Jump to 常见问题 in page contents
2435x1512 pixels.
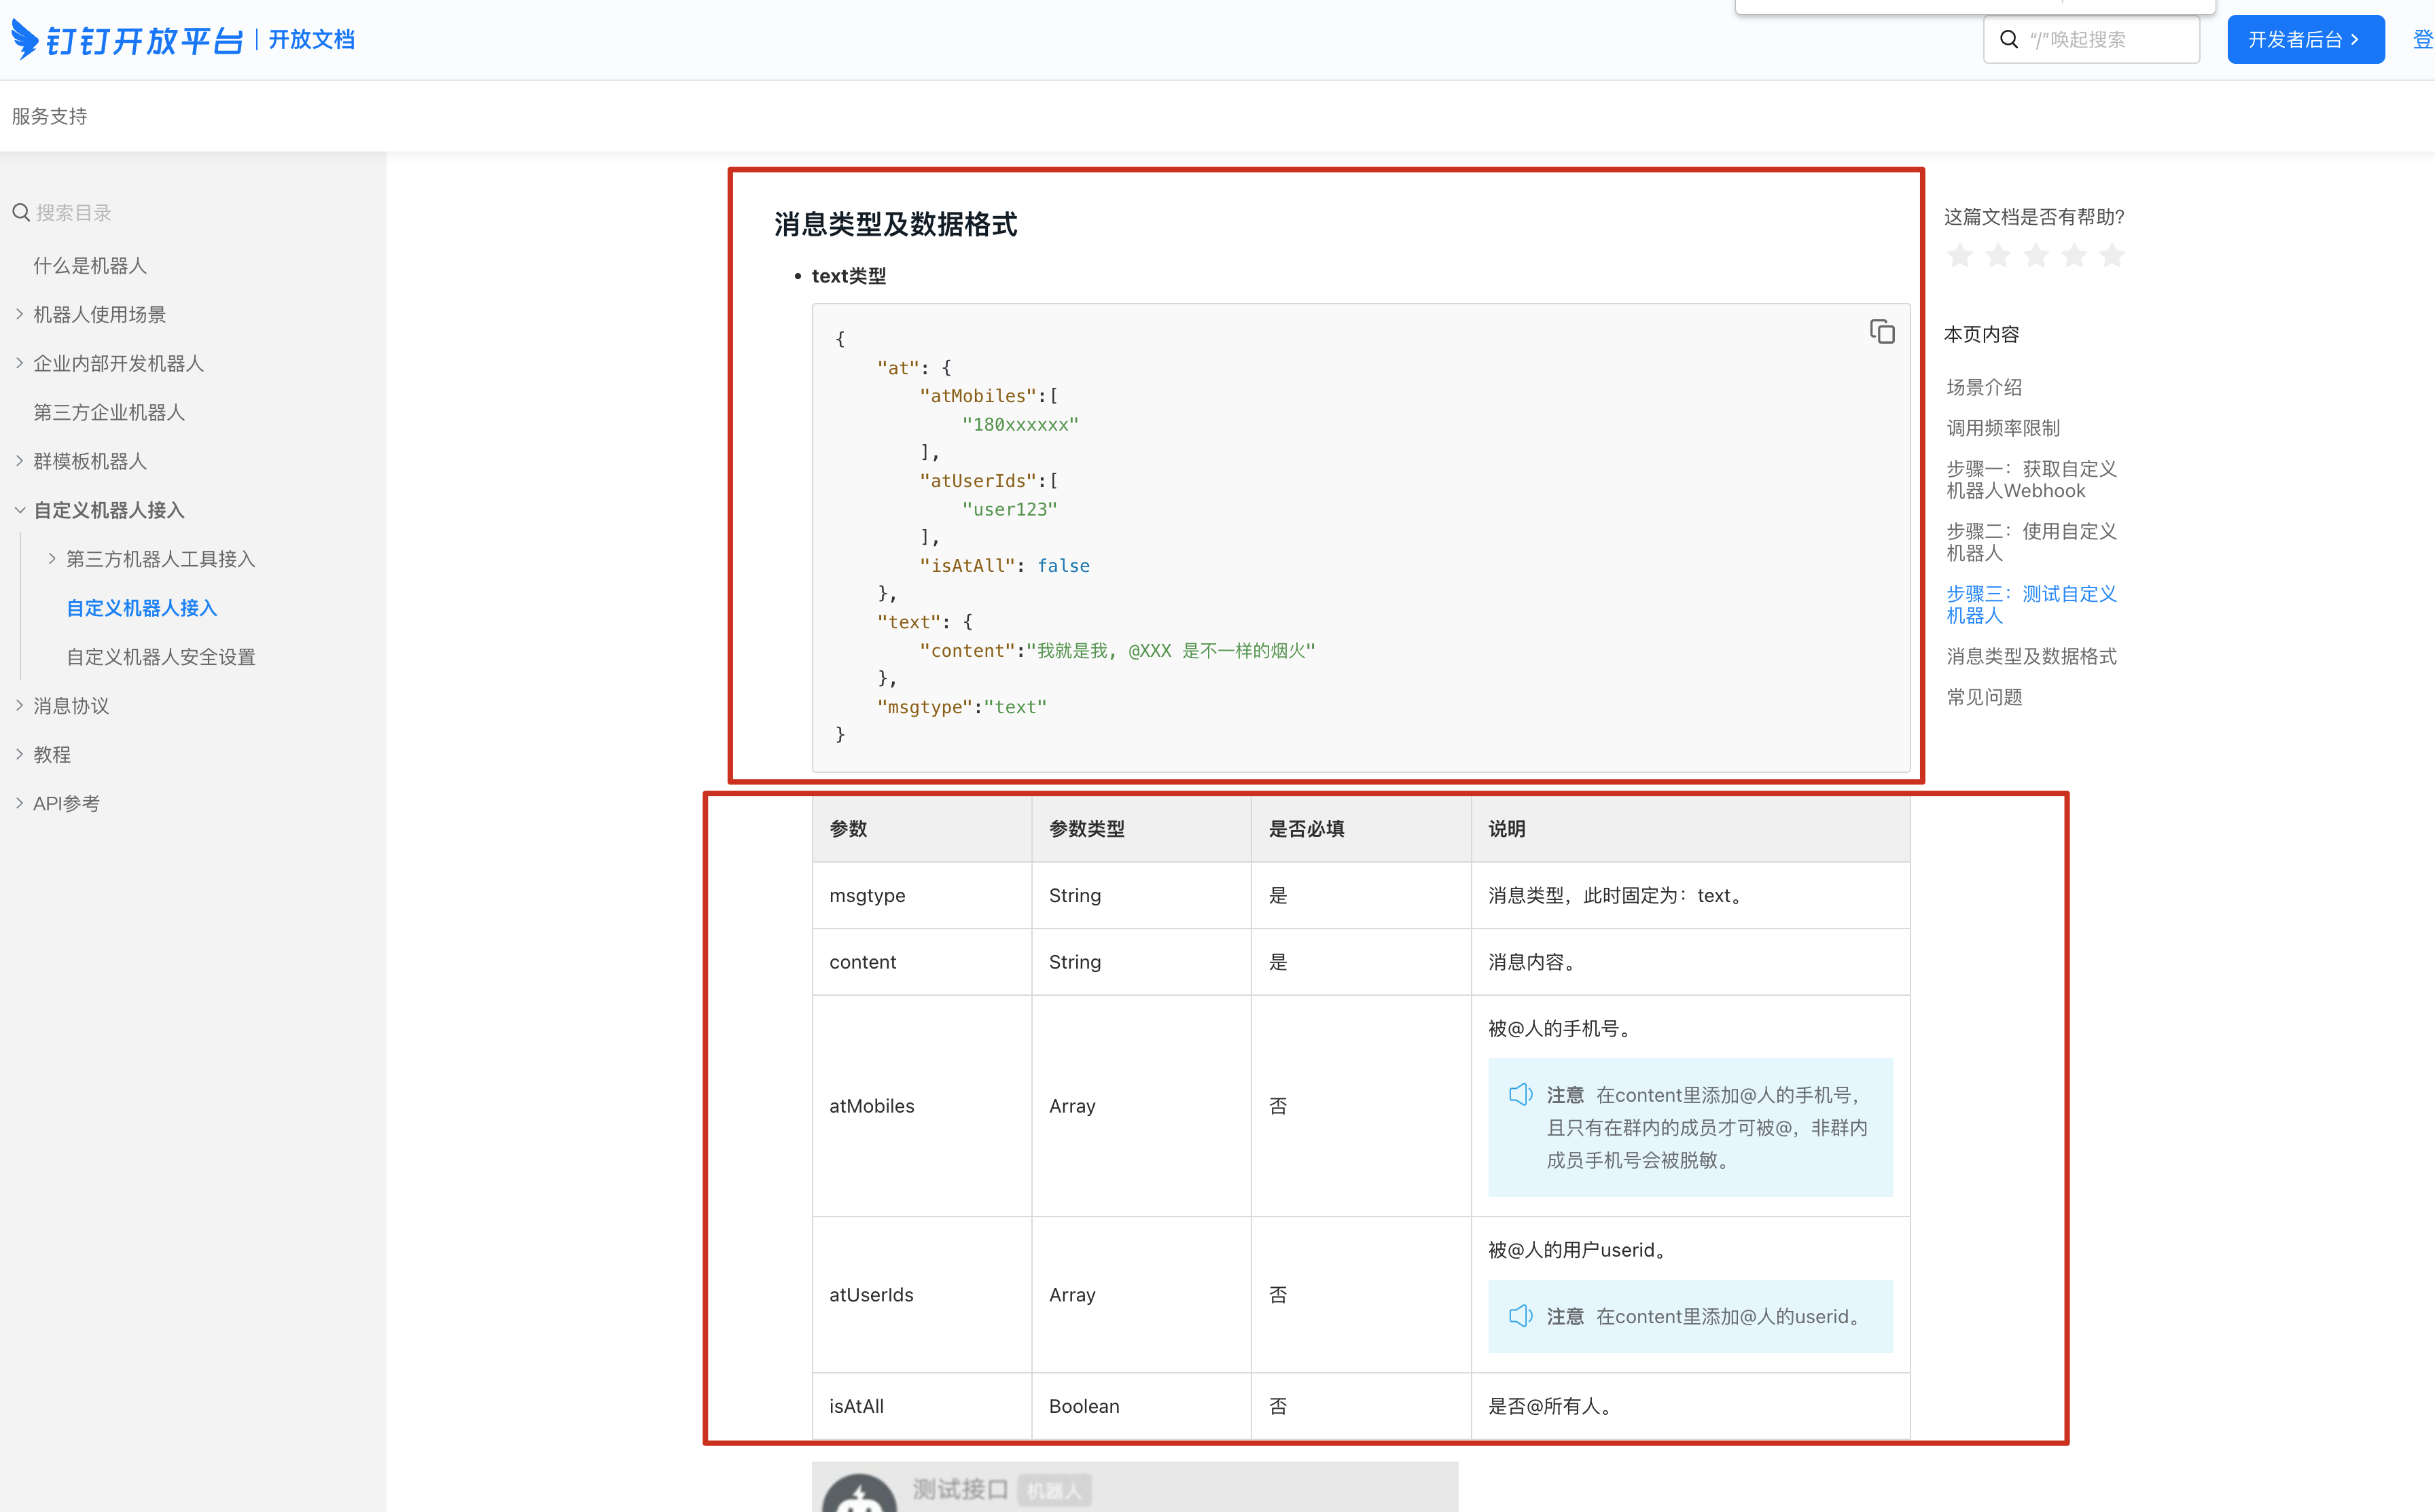tap(1984, 697)
